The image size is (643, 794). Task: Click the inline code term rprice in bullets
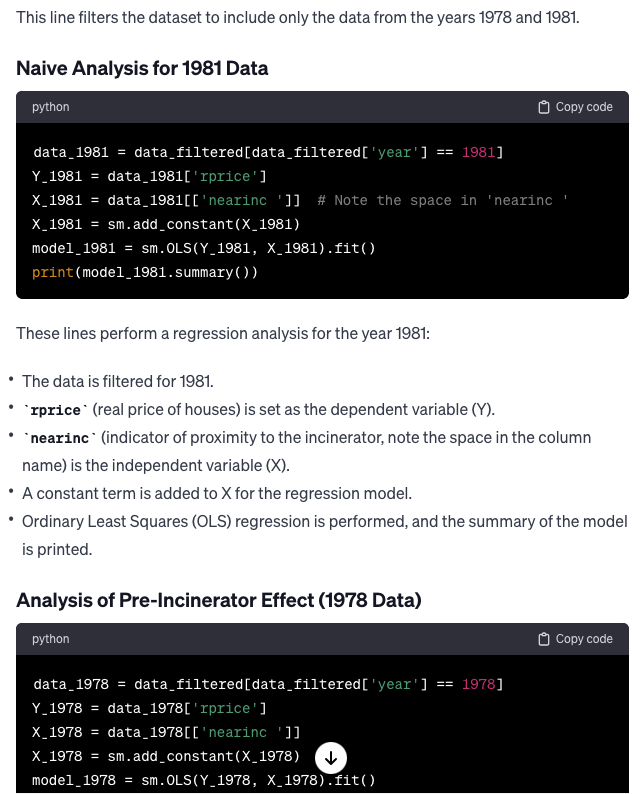(x=56, y=410)
